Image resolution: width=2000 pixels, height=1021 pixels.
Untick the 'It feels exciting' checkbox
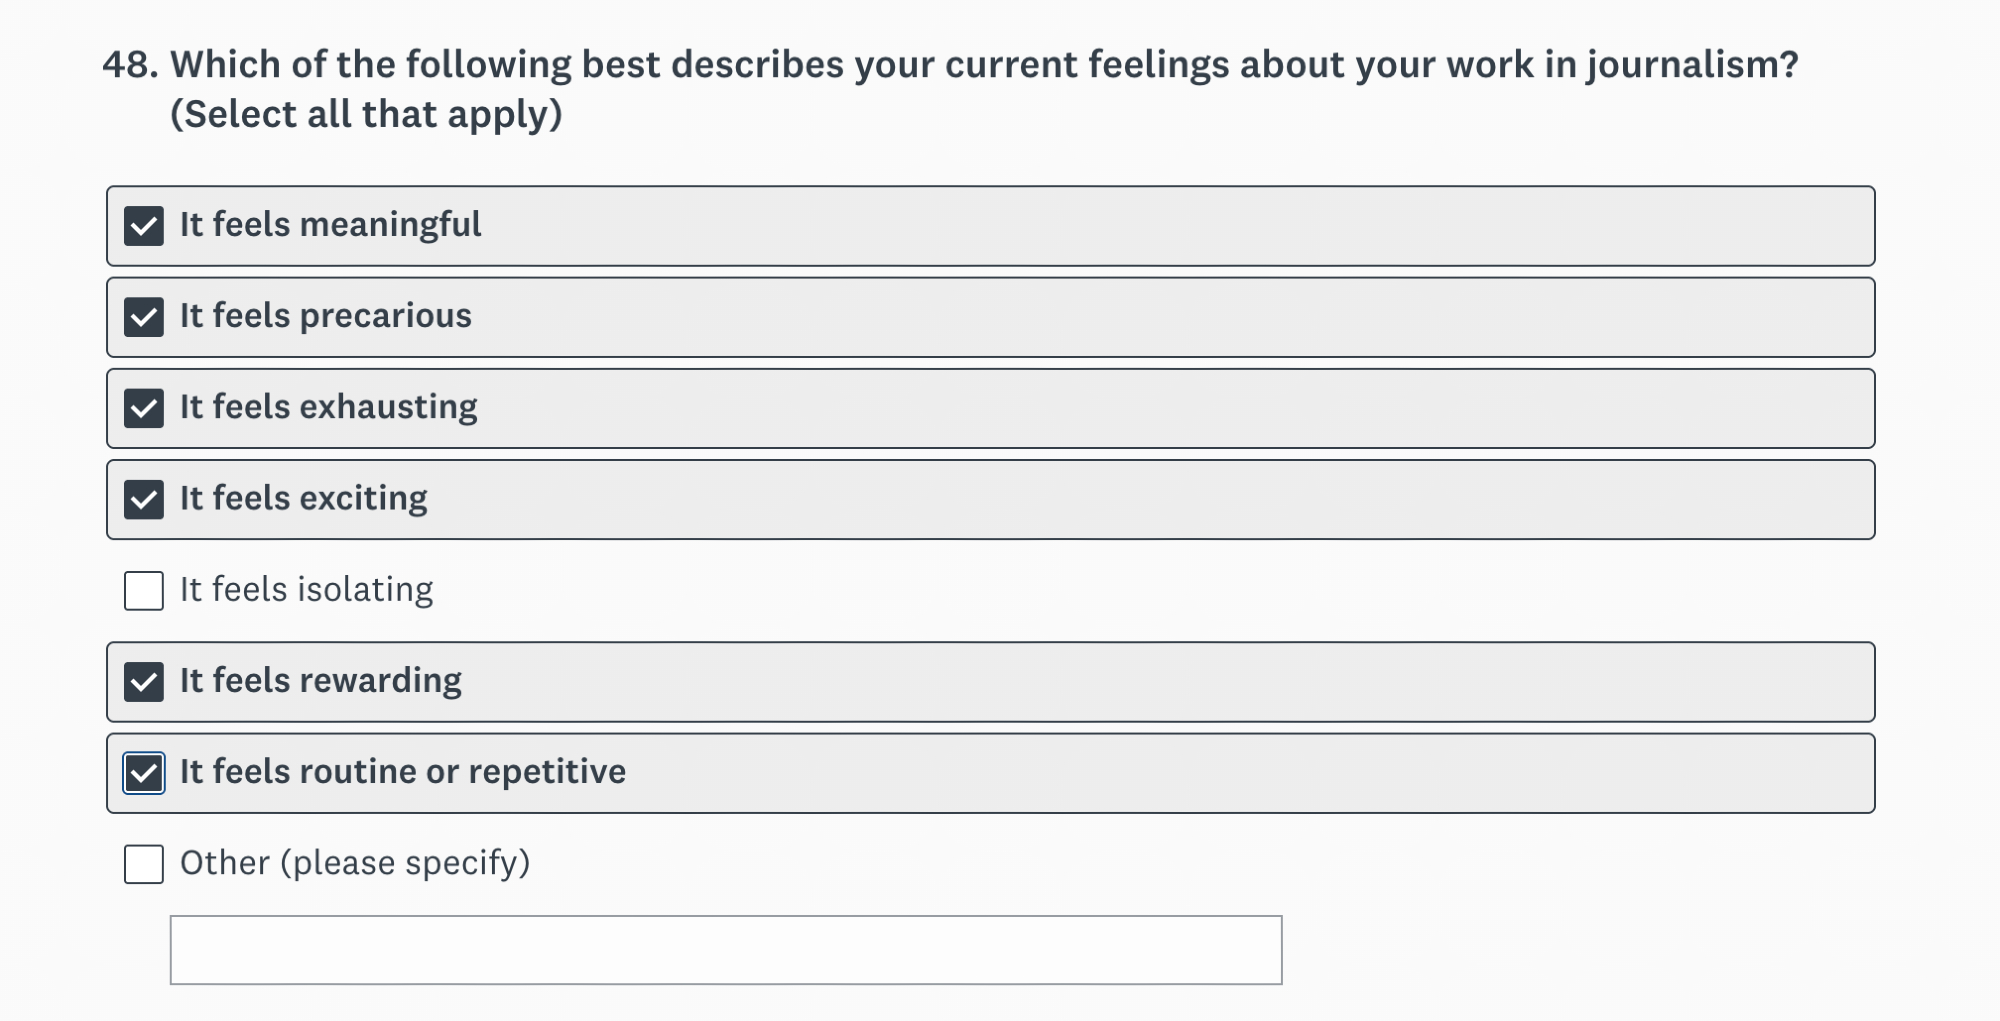click(144, 499)
